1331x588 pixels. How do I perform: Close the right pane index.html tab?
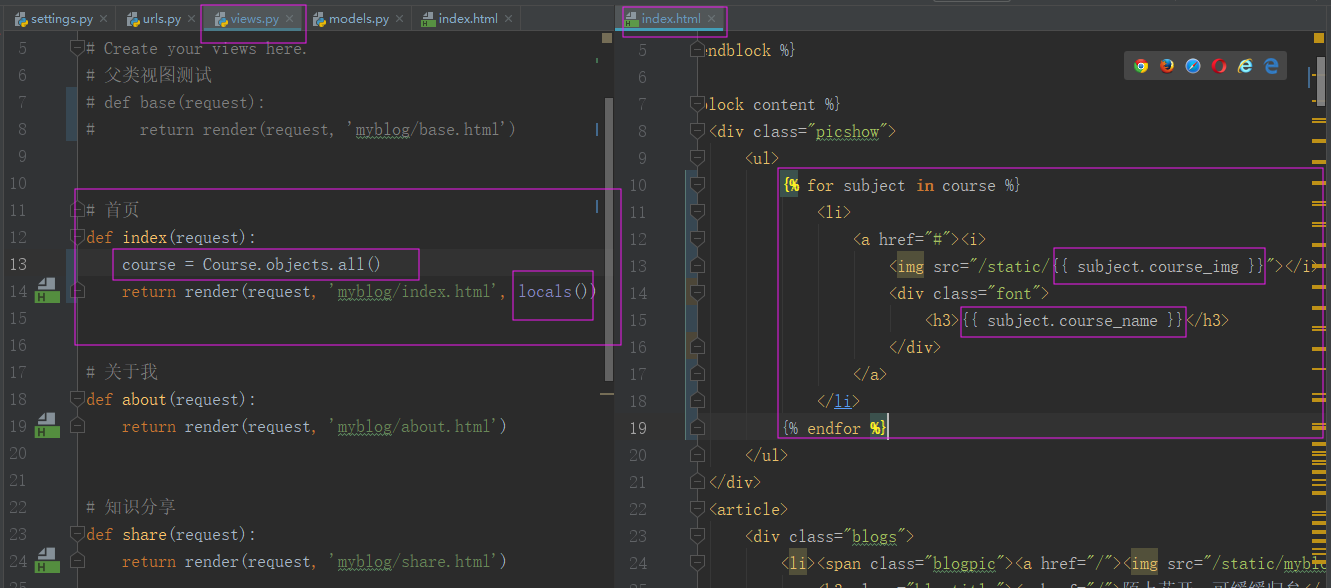coord(713,19)
